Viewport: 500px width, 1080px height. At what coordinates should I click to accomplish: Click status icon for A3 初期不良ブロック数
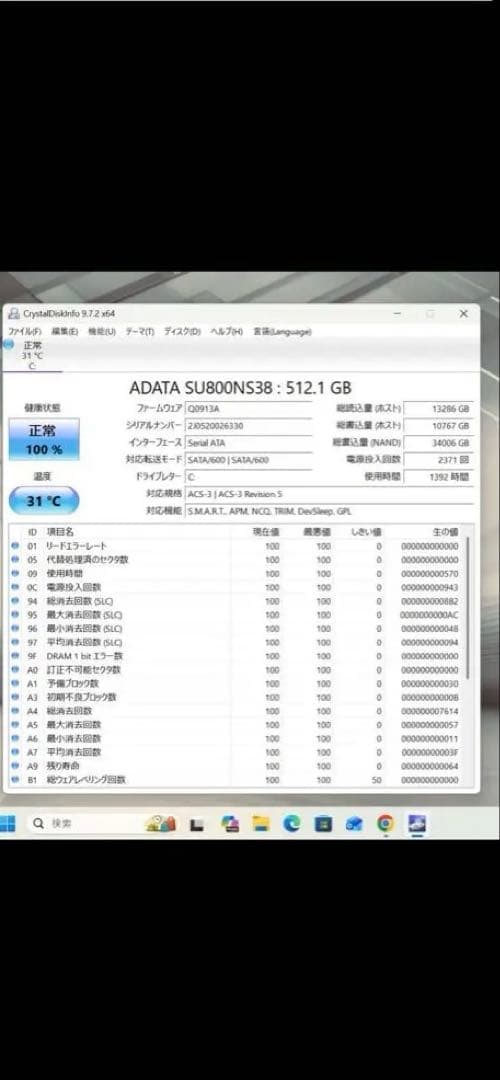16,697
